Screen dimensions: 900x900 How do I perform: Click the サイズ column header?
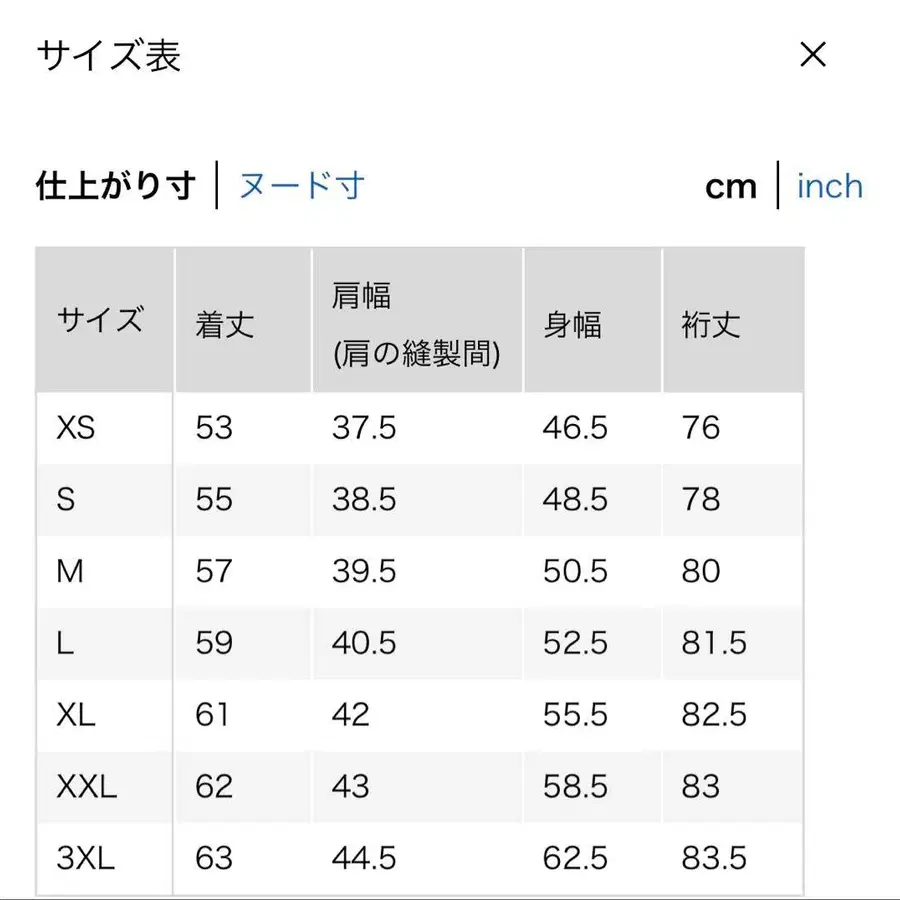[102, 320]
